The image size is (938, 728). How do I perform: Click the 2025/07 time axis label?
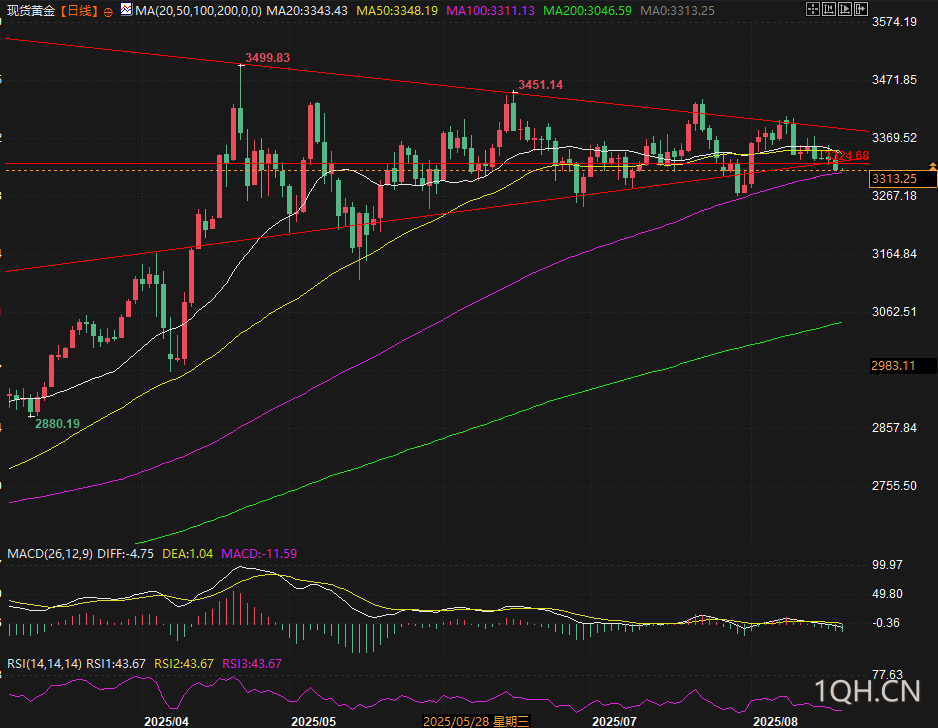615,720
